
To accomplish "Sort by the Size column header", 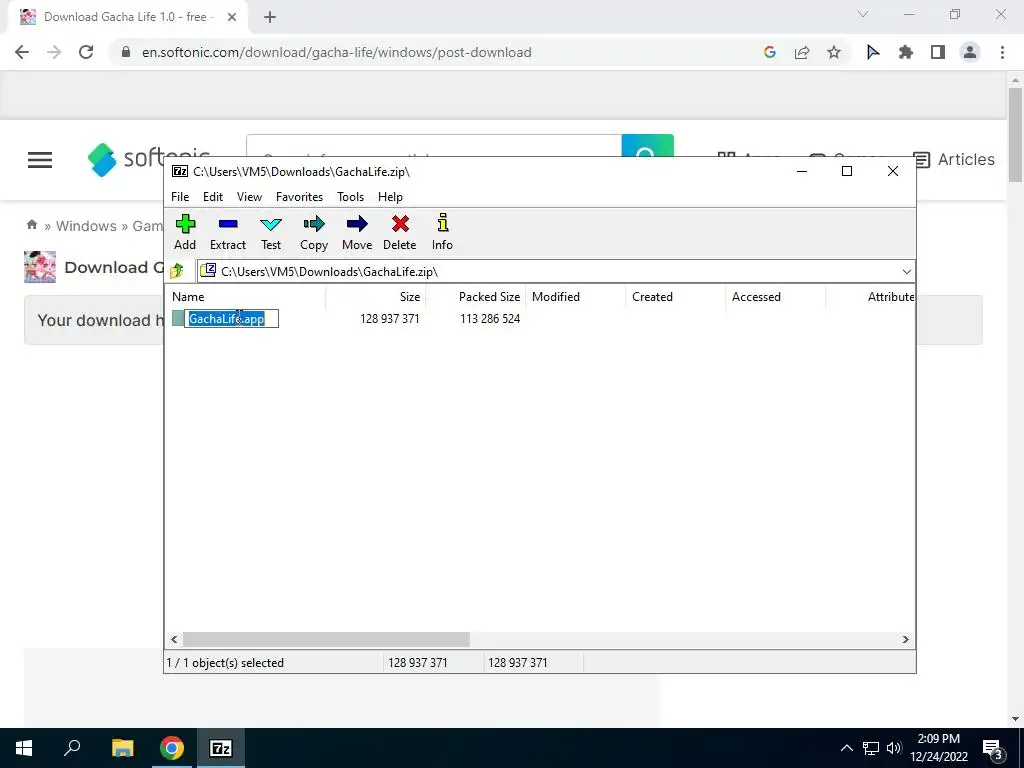I will click(x=376, y=296).
